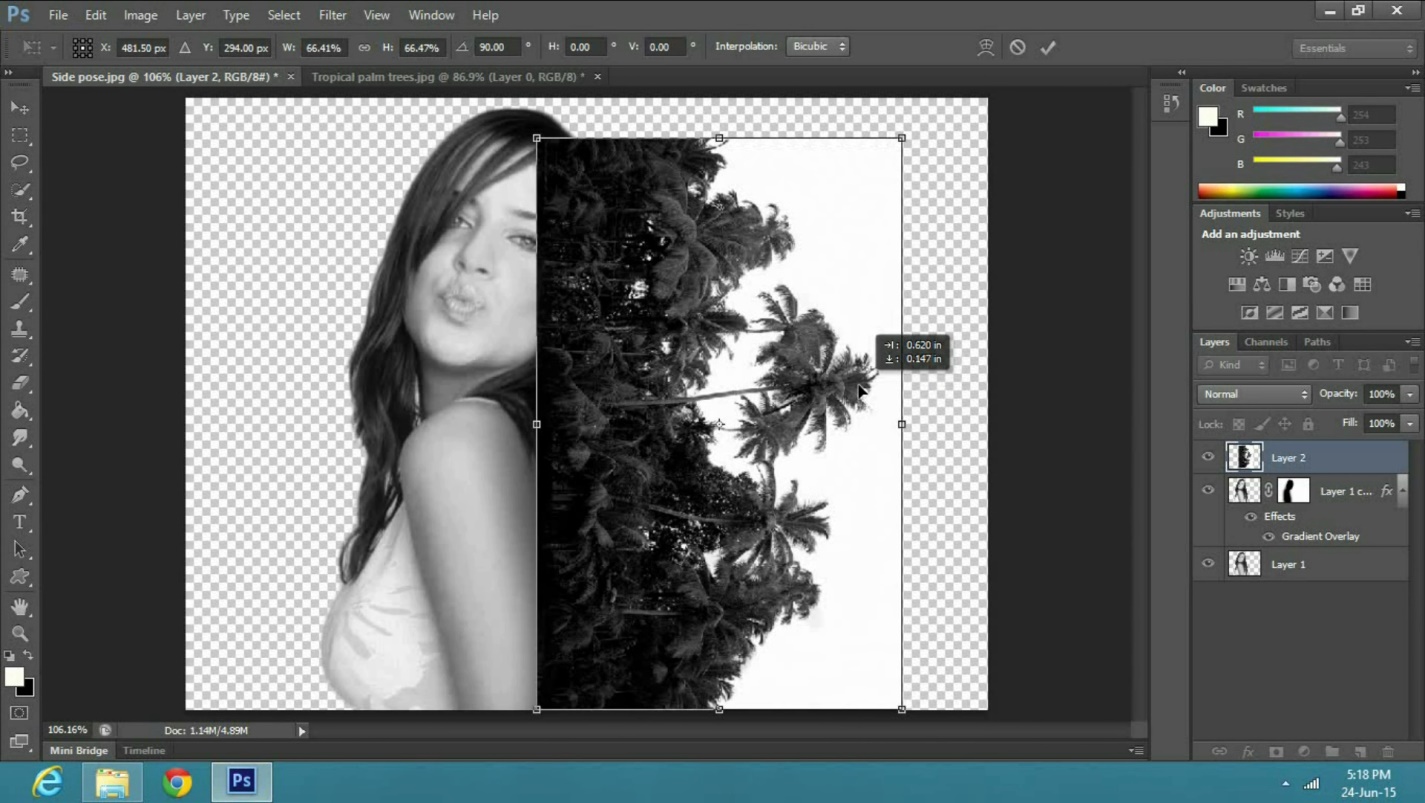Open the Interpolation Bicubic dropdown
Image resolution: width=1425 pixels, height=803 pixels.
[818, 47]
